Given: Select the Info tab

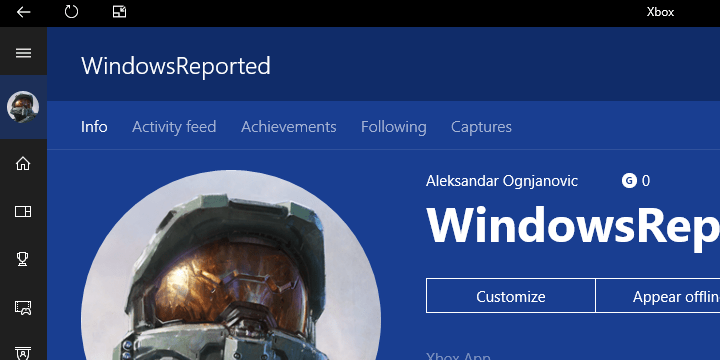Looking at the screenshot, I should [94, 127].
